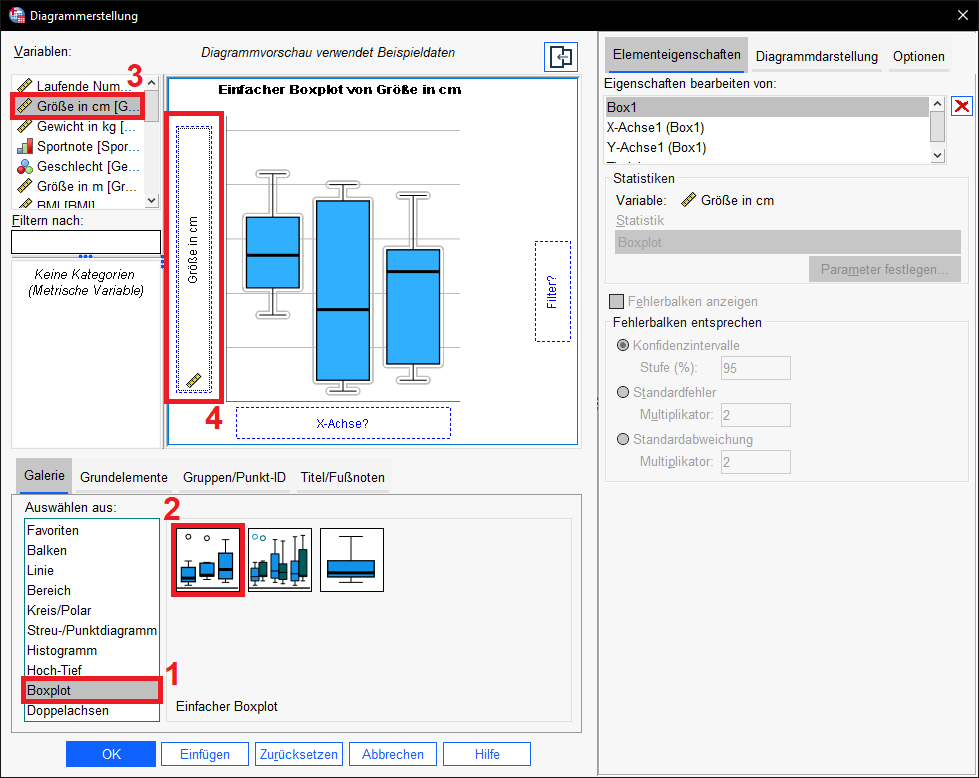Select Y-Achse1 (Box1) in properties list

767,147
